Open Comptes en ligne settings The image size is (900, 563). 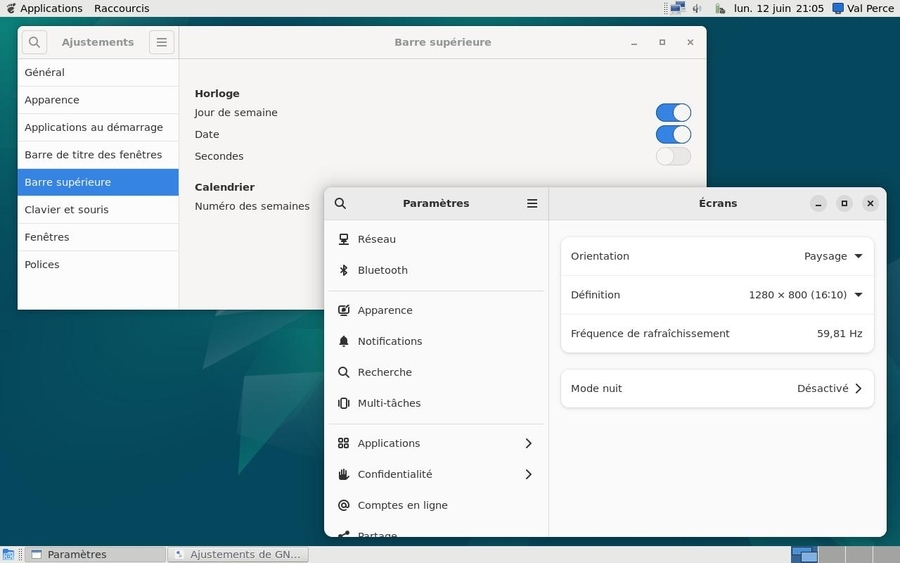436,505
